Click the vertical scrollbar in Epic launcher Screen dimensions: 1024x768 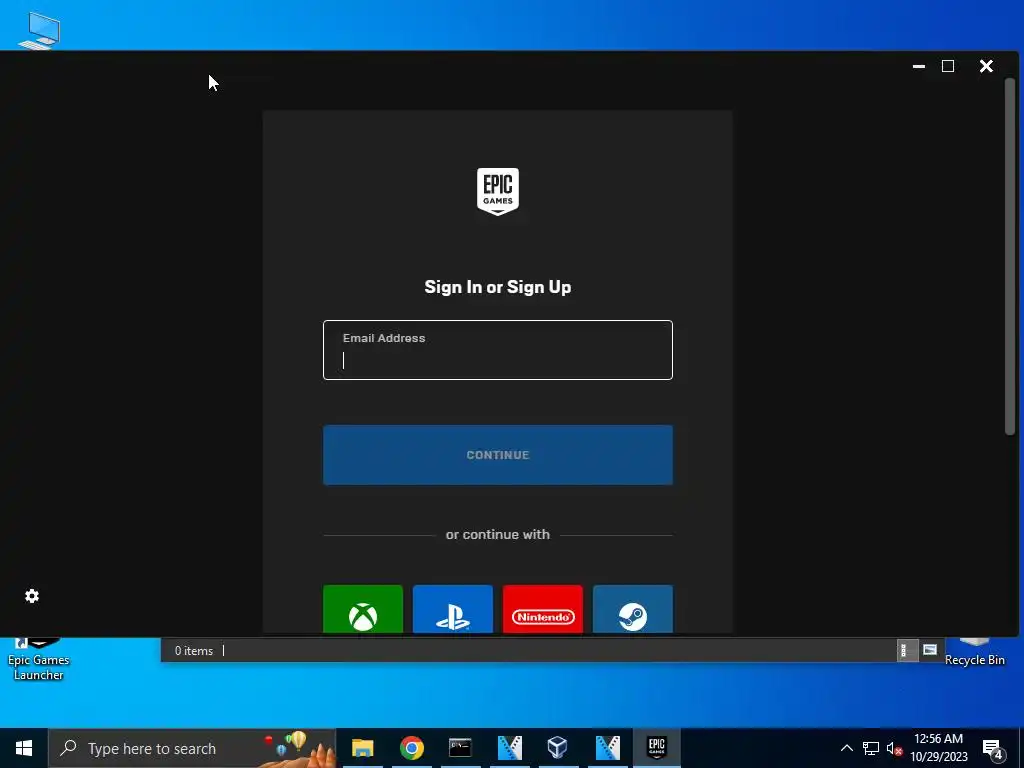pyautogui.click(x=1010, y=256)
